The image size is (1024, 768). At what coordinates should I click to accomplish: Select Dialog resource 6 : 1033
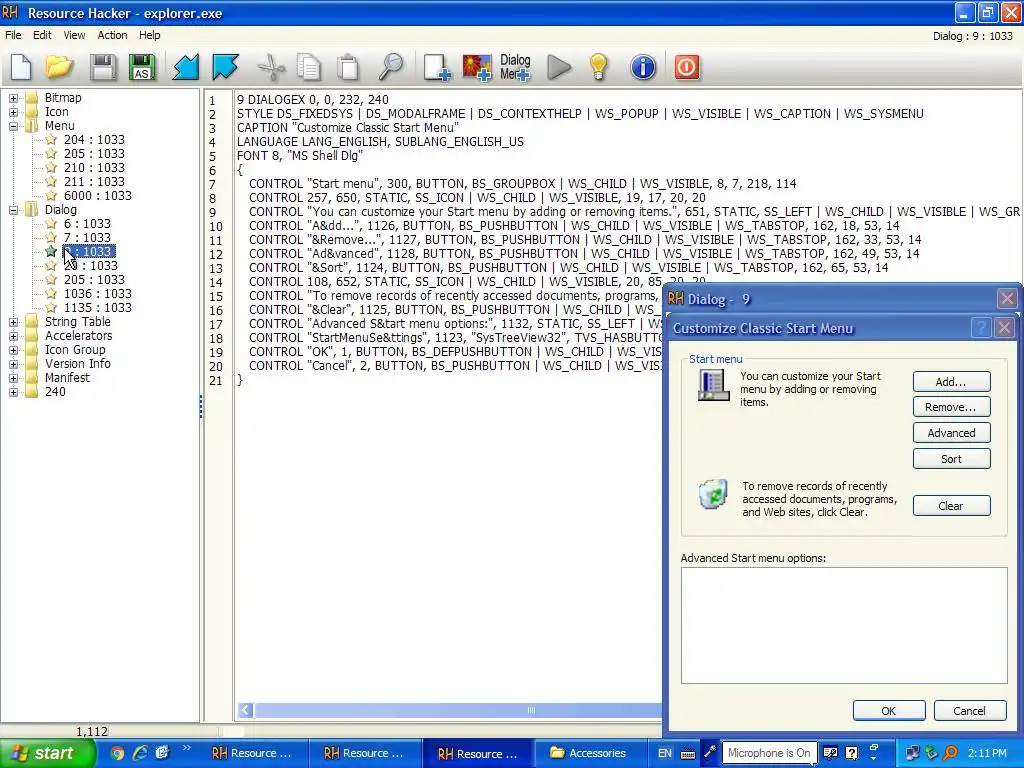pos(87,224)
